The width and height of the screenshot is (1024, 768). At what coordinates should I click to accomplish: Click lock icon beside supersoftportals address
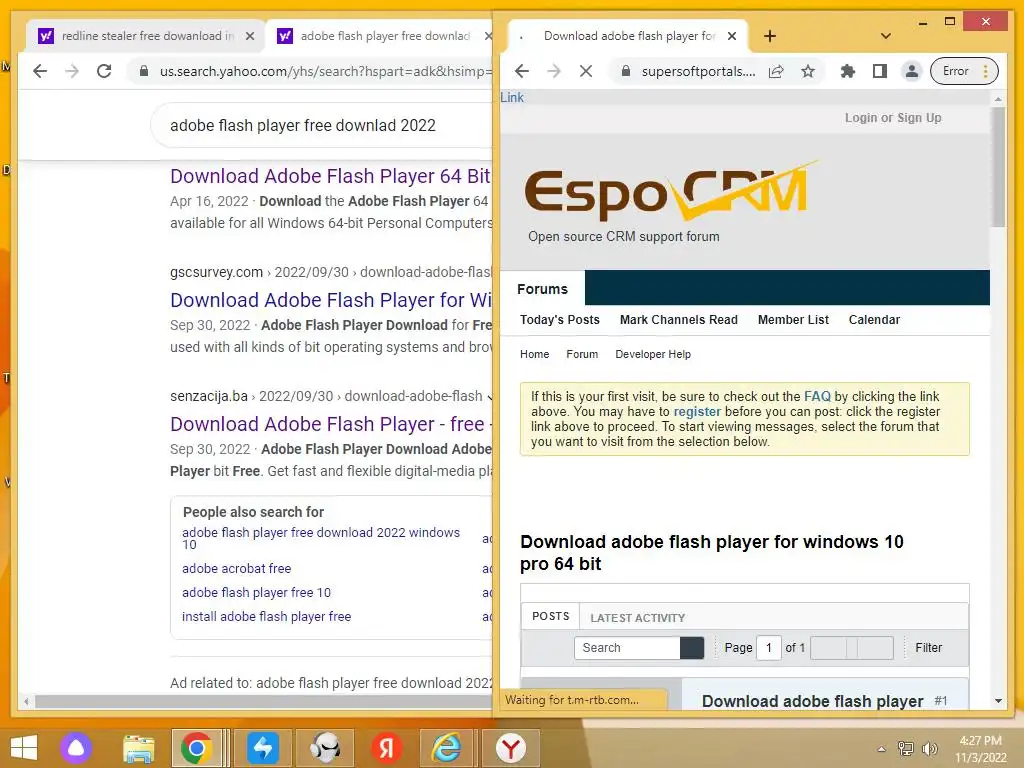(626, 71)
